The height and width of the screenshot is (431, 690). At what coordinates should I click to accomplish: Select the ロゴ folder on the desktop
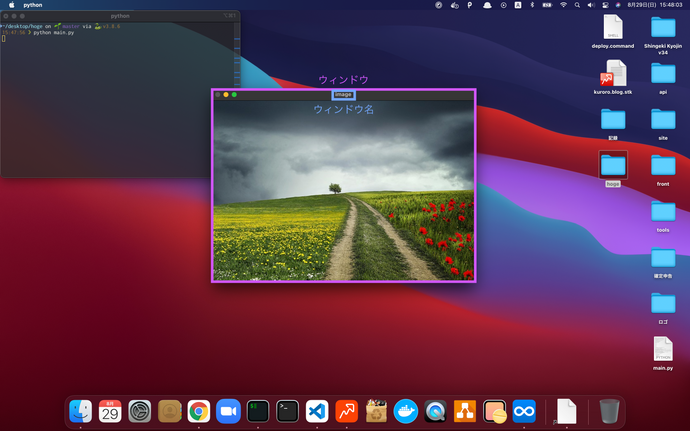663,308
